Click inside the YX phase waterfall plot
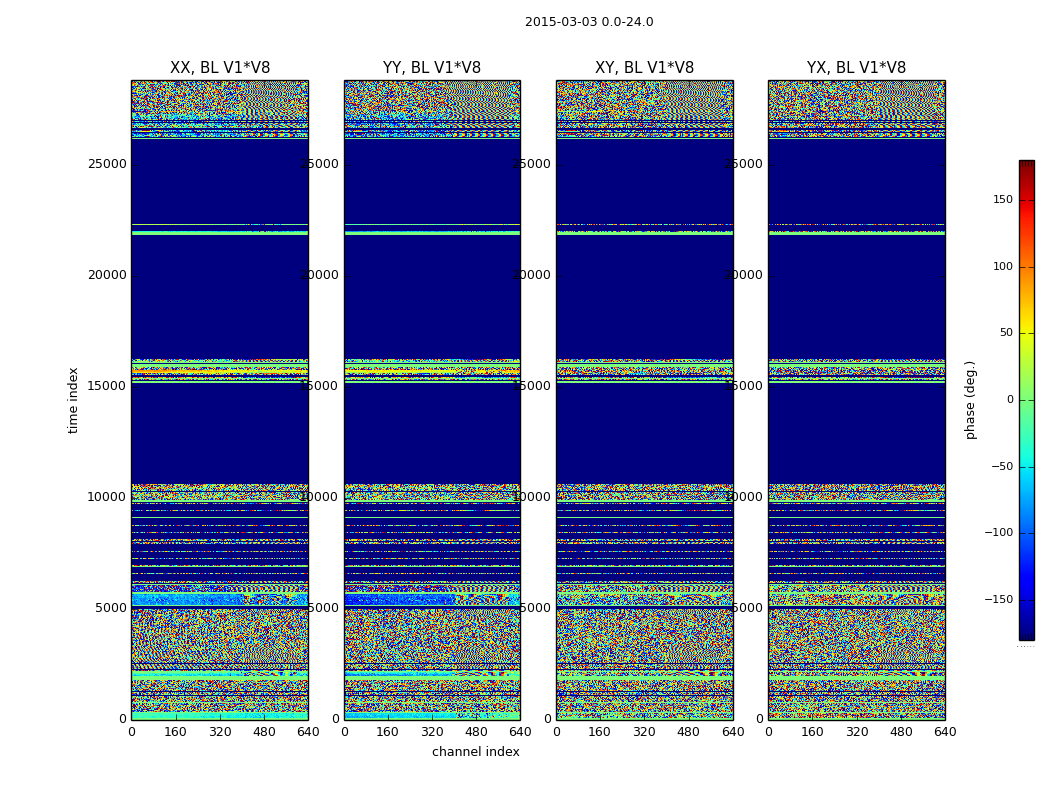The width and height of the screenshot is (1050, 800). 856,300
